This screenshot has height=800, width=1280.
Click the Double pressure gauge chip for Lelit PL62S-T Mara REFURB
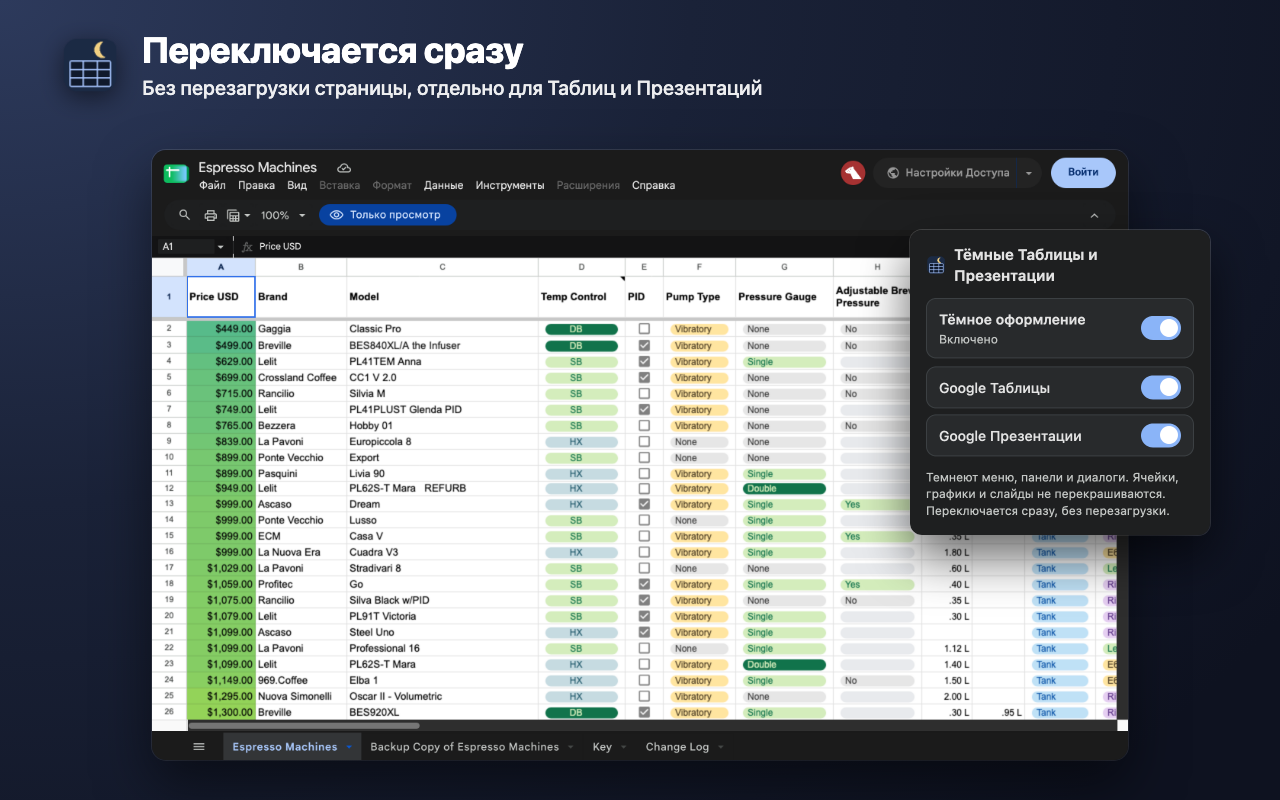[784, 488]
